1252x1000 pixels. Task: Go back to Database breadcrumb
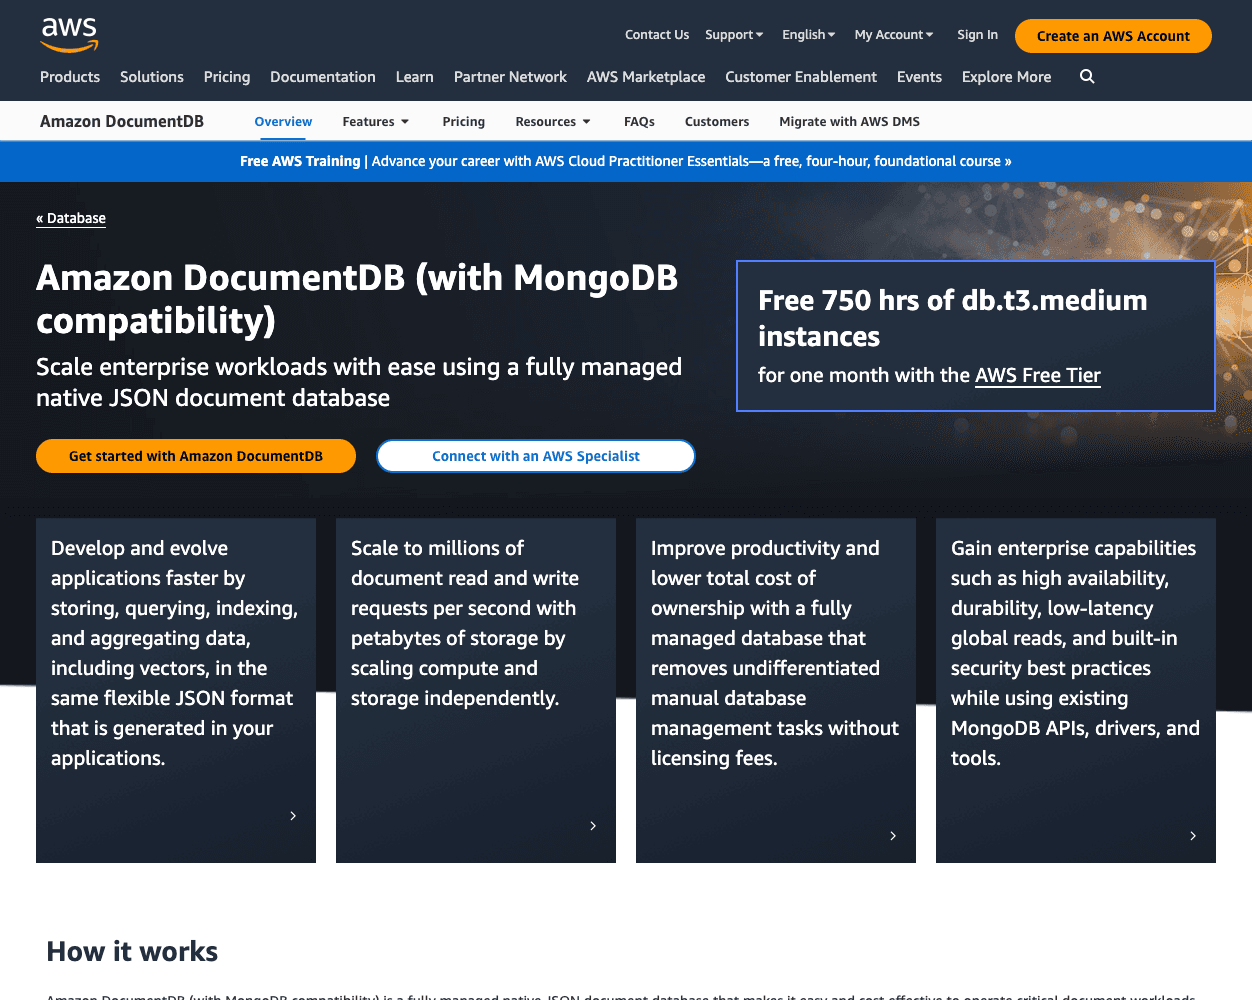[71, 218]
